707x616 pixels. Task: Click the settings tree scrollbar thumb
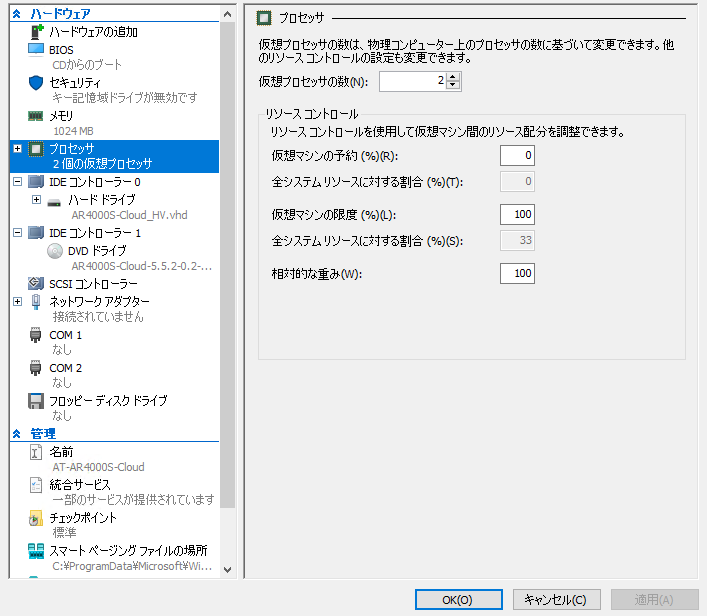click(x=228, y=265)
